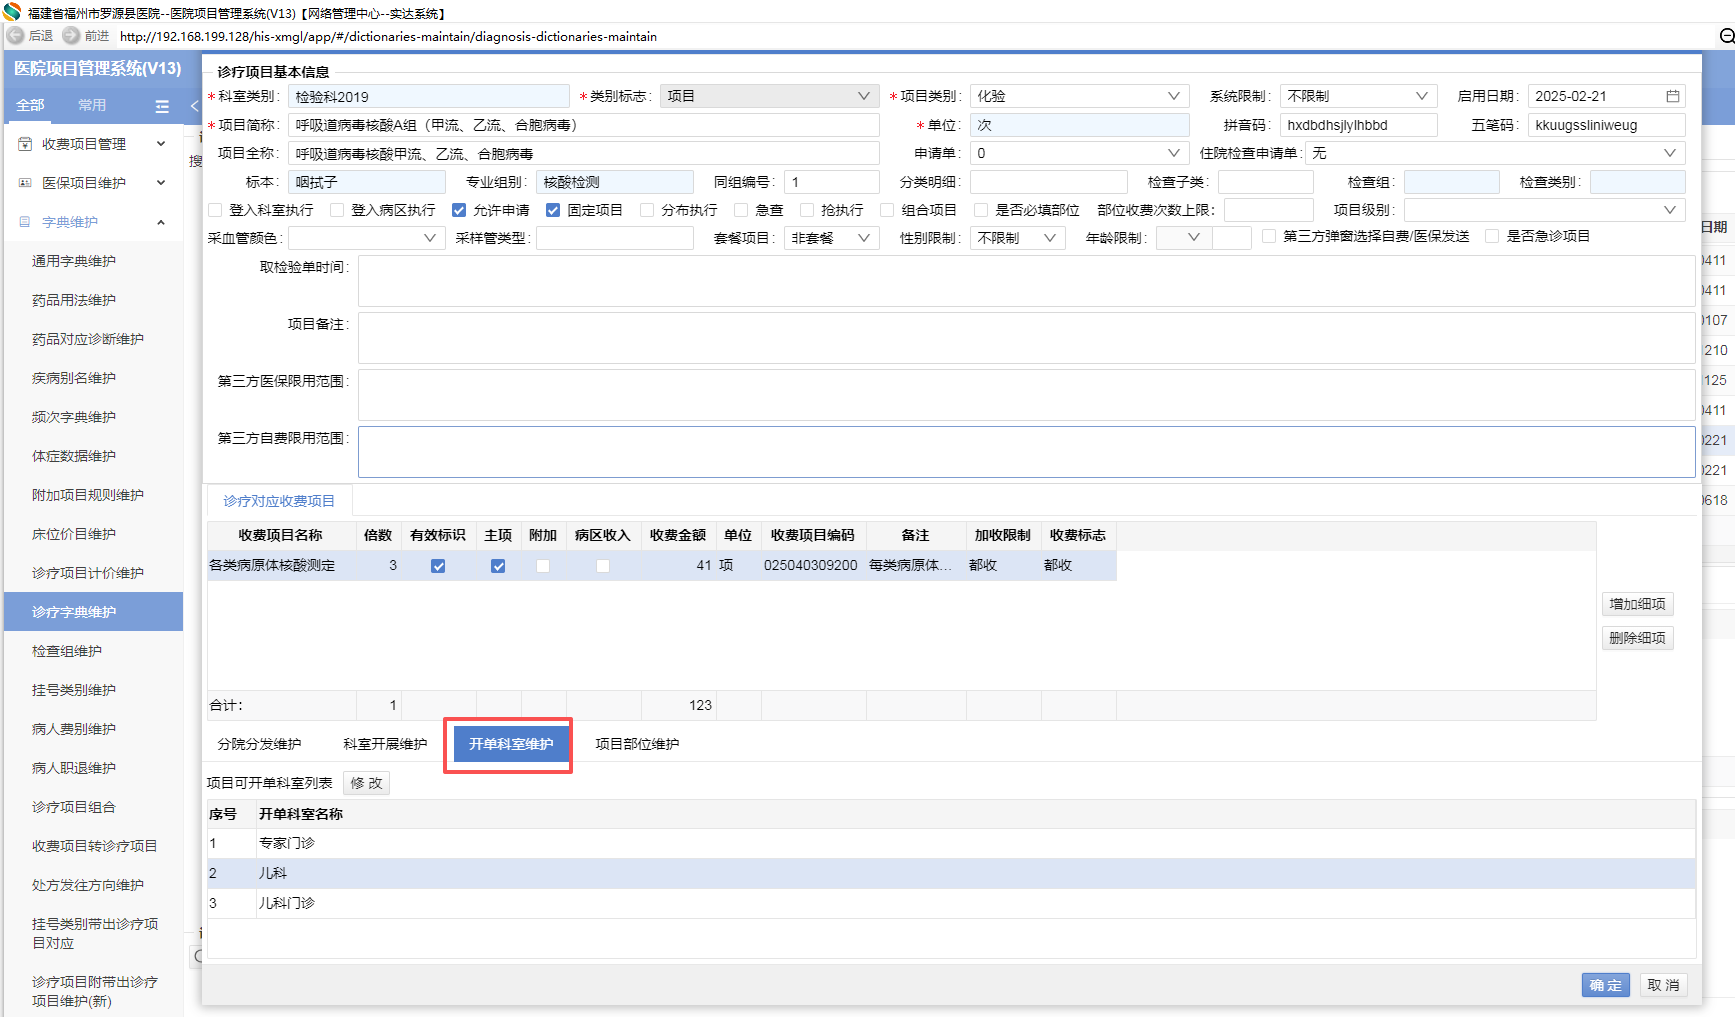Click the 项目备注 text area
Image resolution: width=1735 pixels, height=1017 pixels.
[x=1026, y=338]
